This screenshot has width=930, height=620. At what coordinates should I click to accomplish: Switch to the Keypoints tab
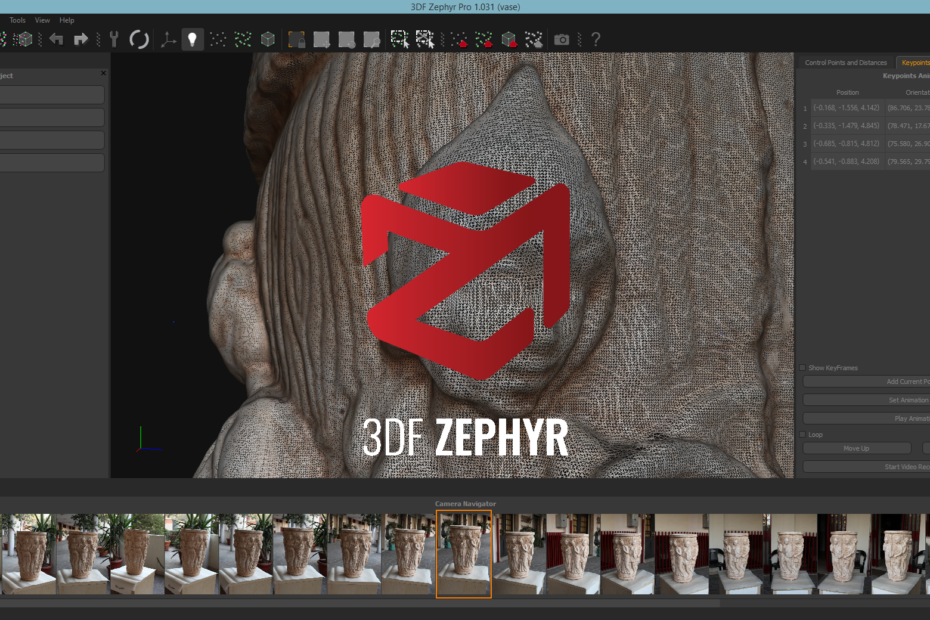(915, 62)
